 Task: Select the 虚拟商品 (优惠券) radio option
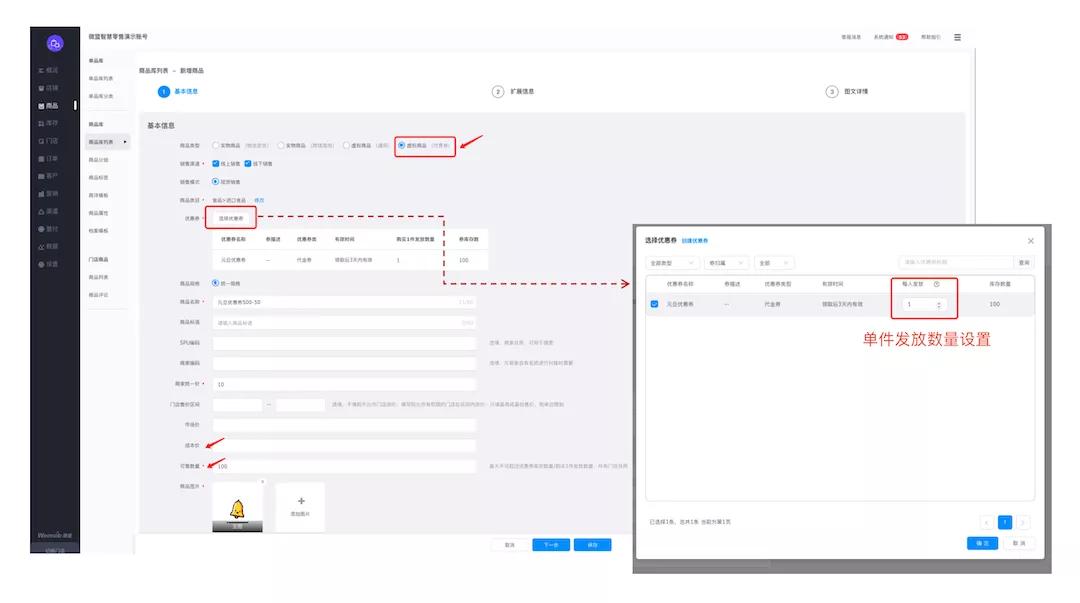[x=402, y=145]
